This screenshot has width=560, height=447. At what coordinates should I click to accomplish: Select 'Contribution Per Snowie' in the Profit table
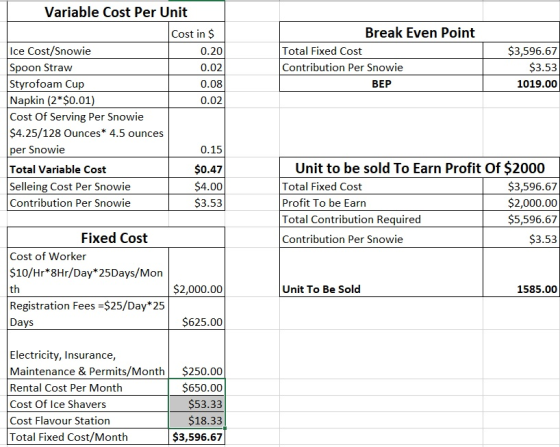(x=381, y=238)
